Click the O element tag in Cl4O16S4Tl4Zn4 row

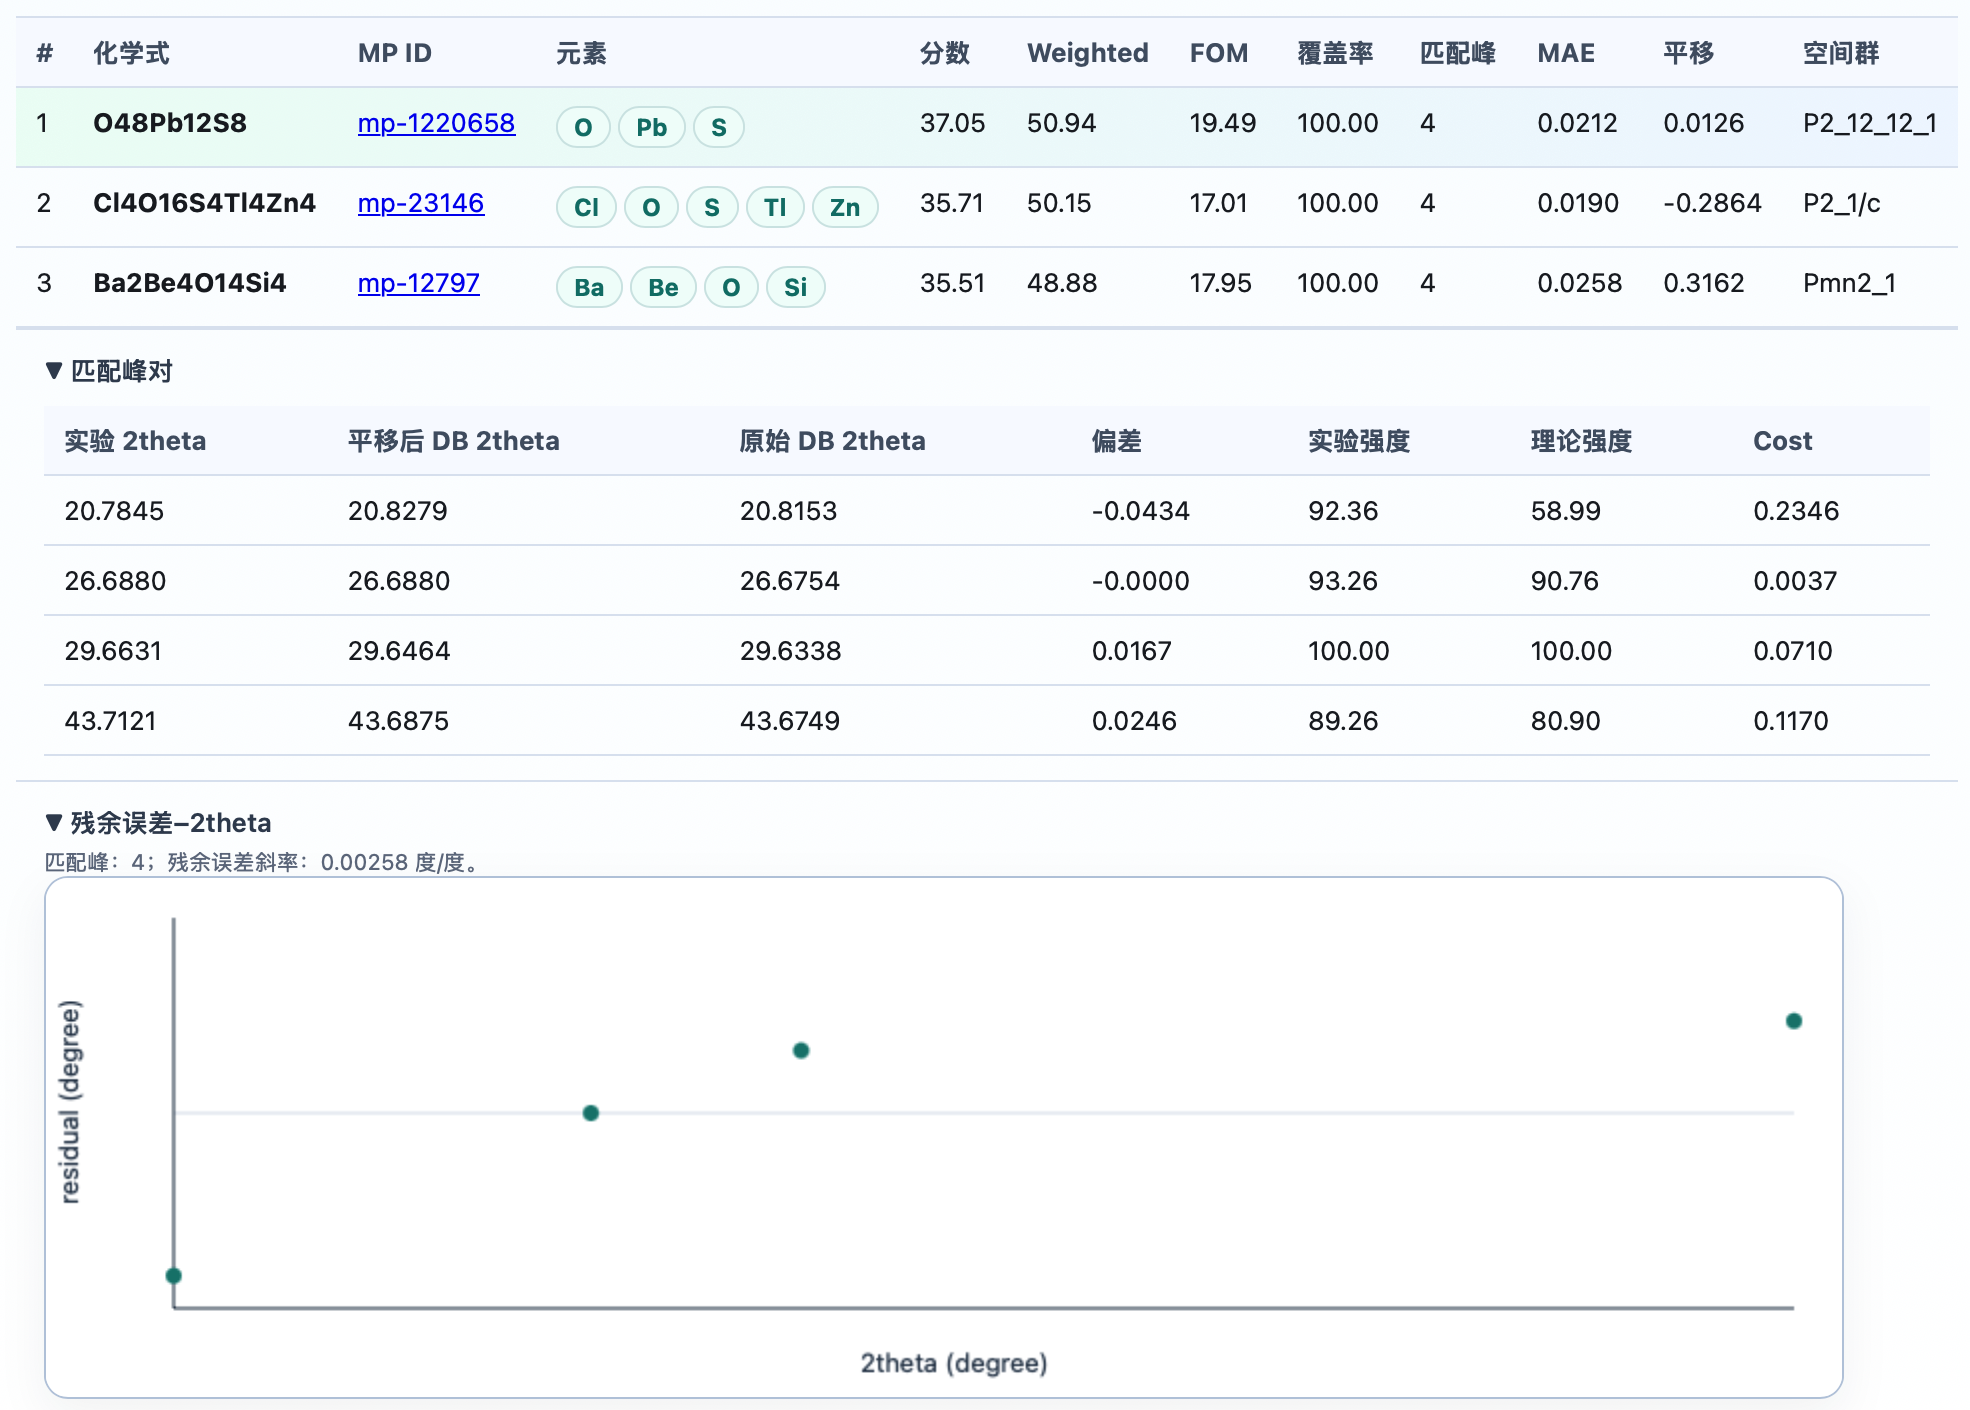point(651,207)
